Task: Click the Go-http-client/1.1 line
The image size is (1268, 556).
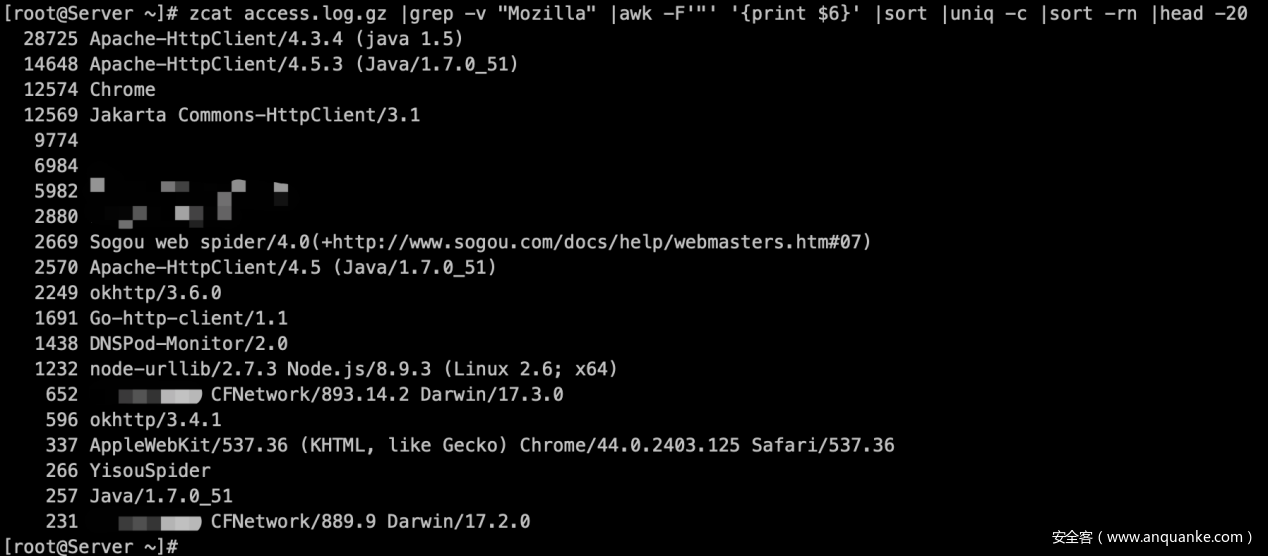Action: pos(188,318)
